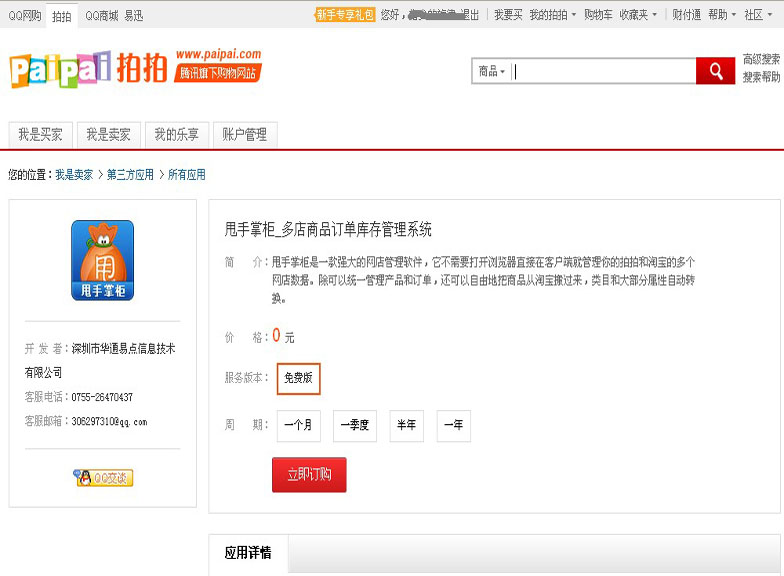Open the Paipai logo homepage
Image resolution: width=784 pixels, height=576 pixels.
(x=88, y=69)
